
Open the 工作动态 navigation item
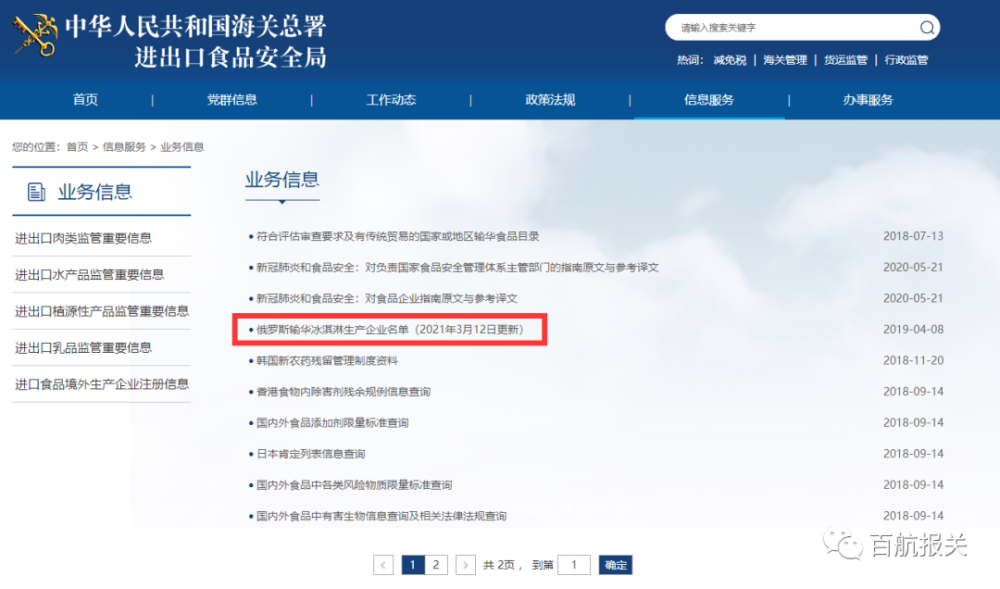click(391, 99)
